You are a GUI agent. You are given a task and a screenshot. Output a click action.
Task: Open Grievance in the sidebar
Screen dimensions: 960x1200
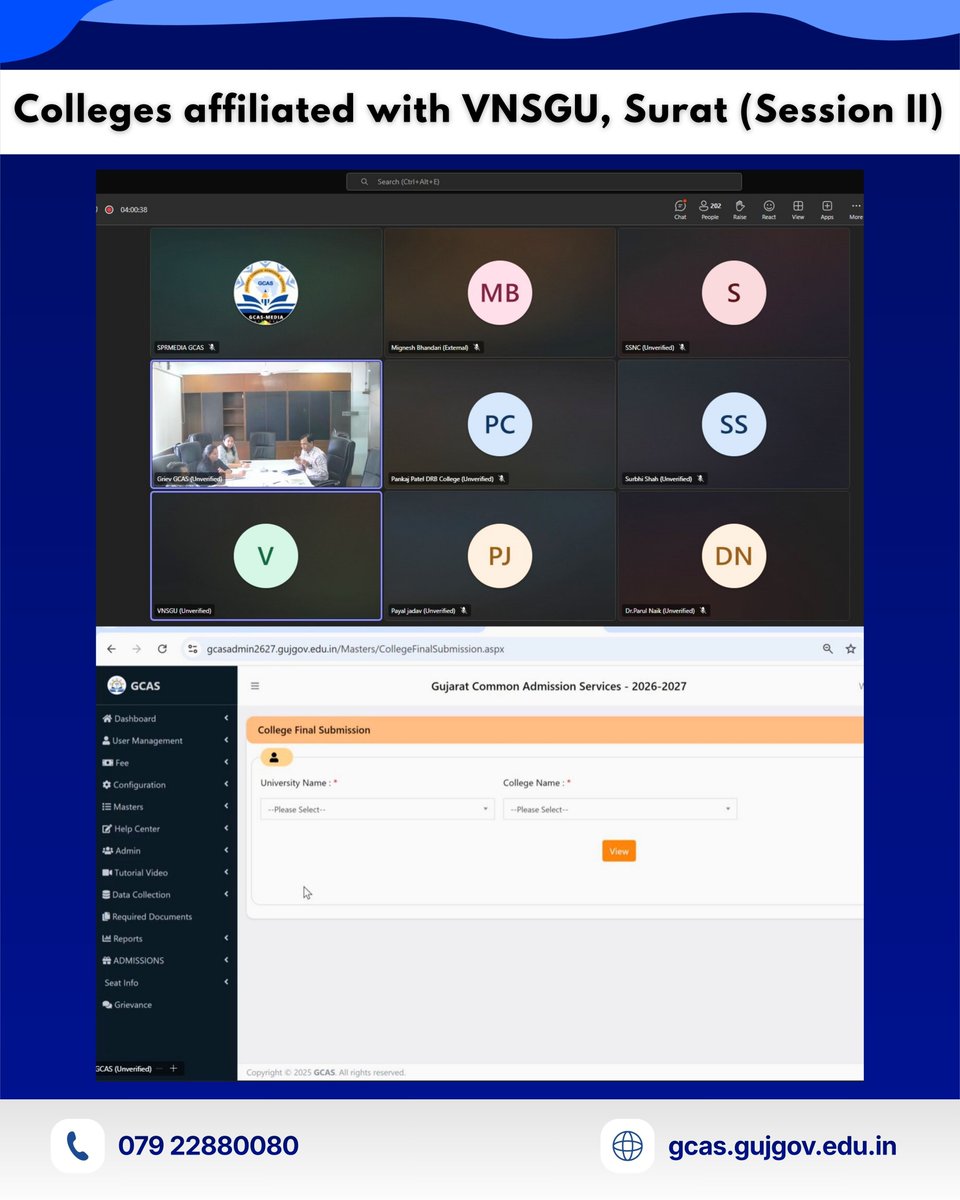[x=127, y=1004]
